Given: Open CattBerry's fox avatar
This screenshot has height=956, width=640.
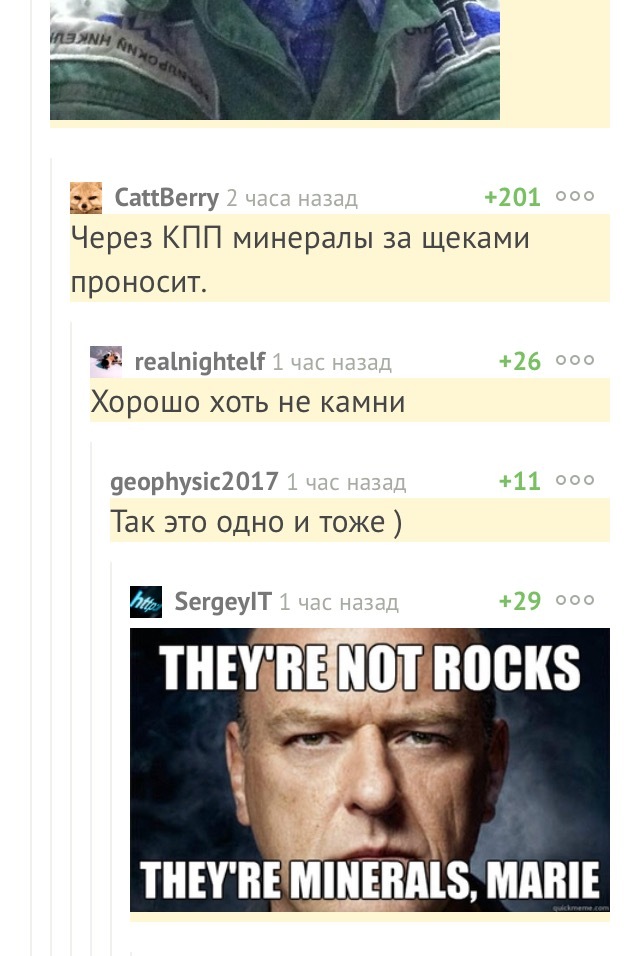Looking at the screenshot, I should 86,197.
